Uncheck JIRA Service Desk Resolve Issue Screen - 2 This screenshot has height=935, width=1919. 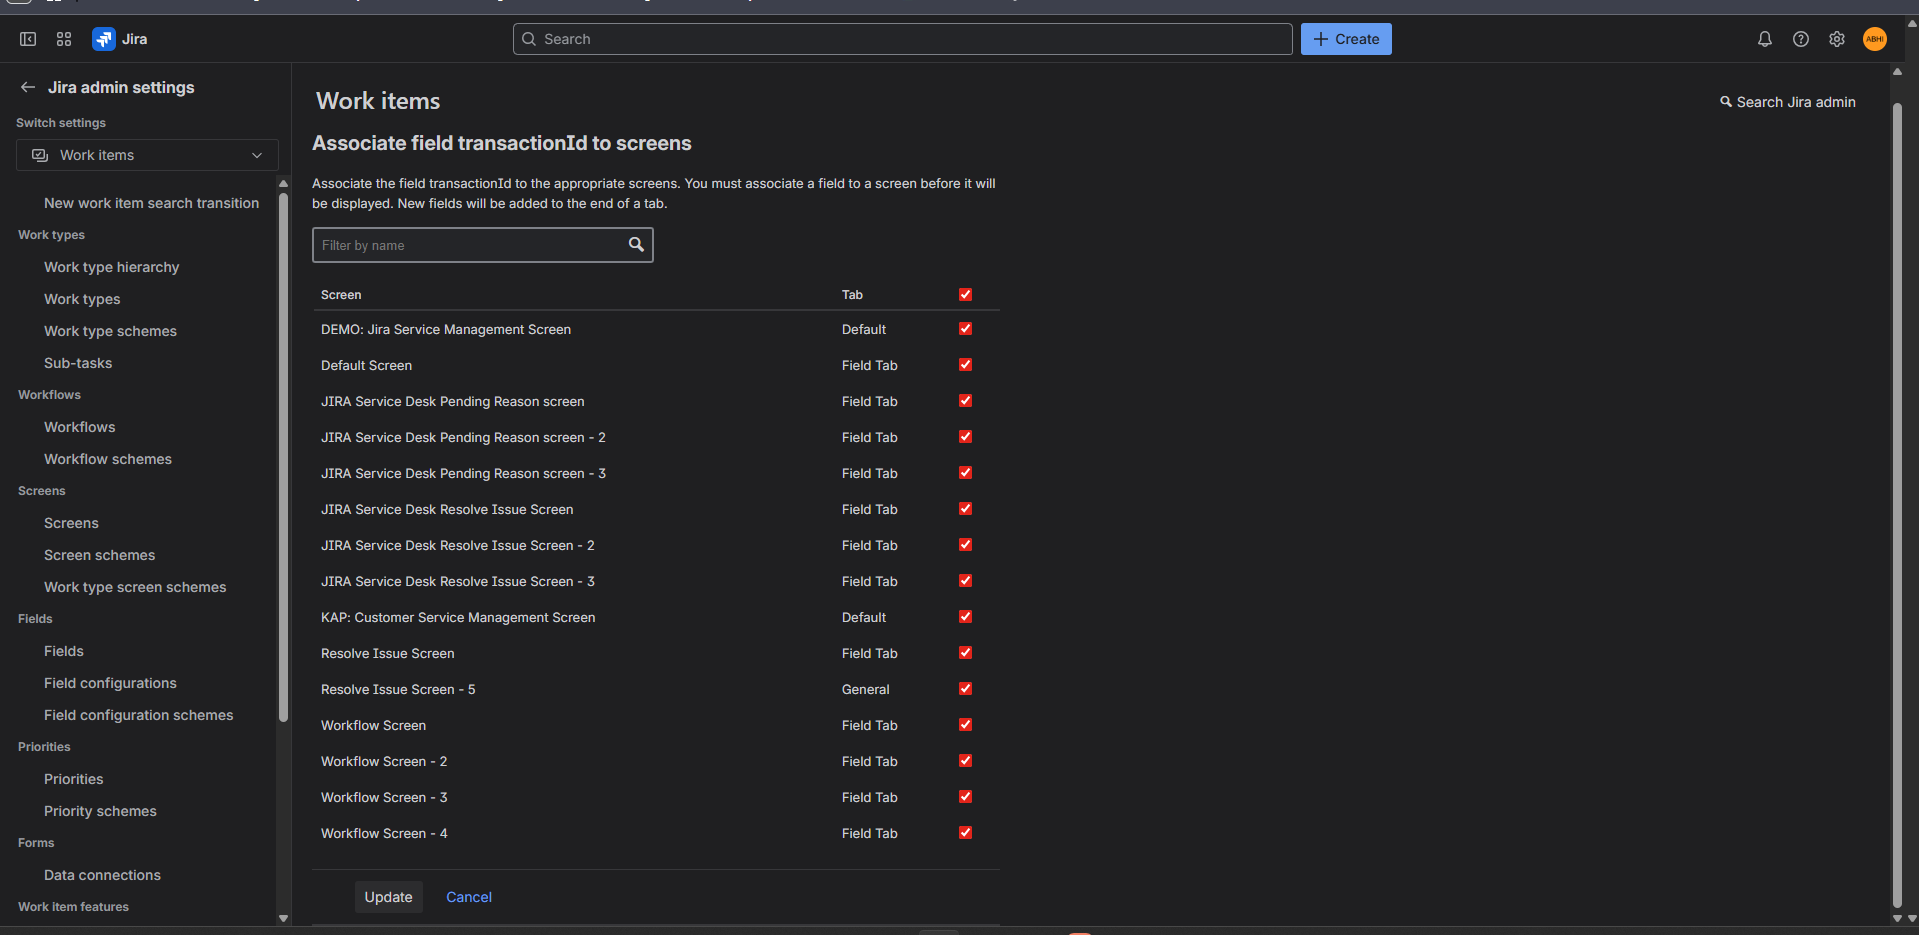click(965, 544)
